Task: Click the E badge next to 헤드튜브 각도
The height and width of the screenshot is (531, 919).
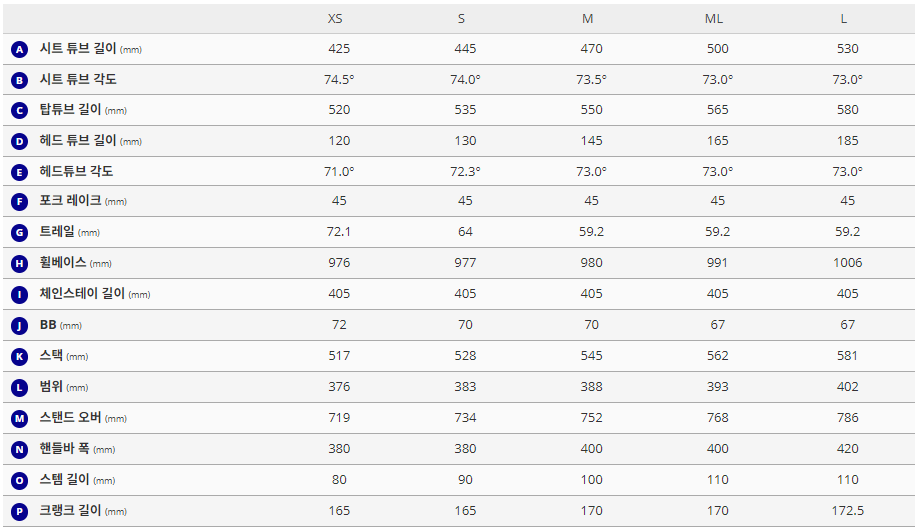Action: [x=20, y=172]
